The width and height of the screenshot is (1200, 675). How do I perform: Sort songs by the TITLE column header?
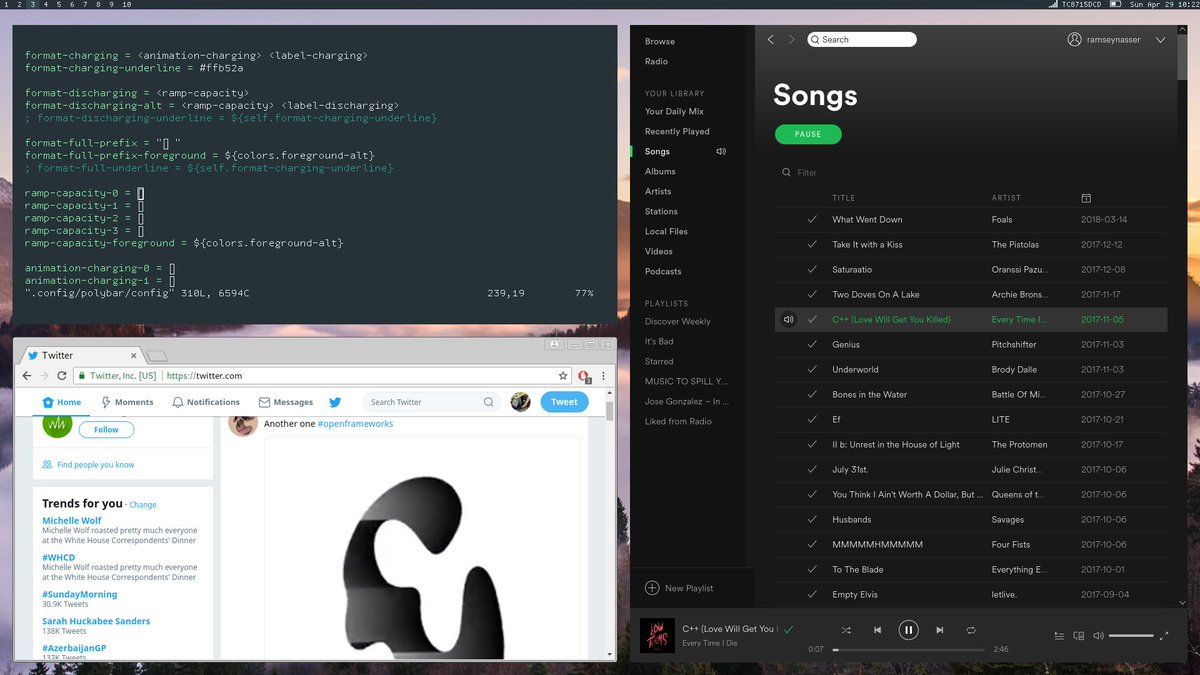click(x=844, y=198)
